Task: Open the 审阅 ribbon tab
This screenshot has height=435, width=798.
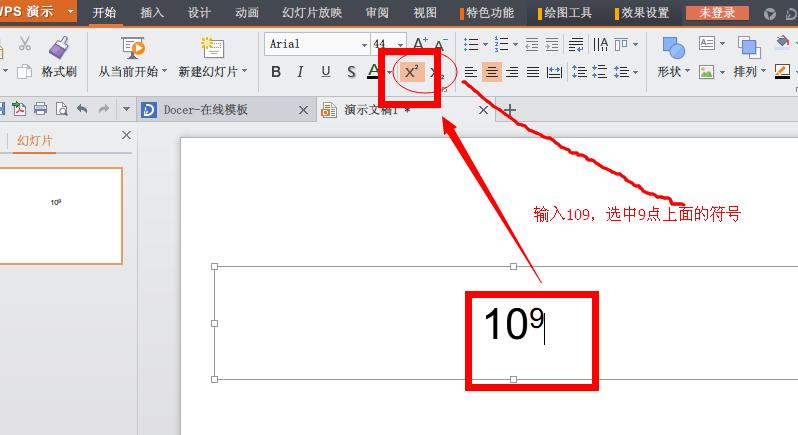Action: [377, 12]
